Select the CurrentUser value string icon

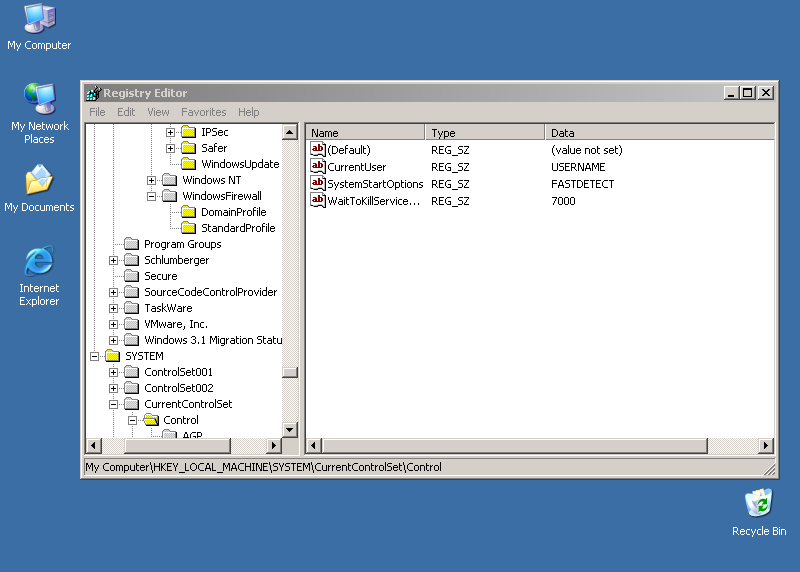(x=318, y=166)
